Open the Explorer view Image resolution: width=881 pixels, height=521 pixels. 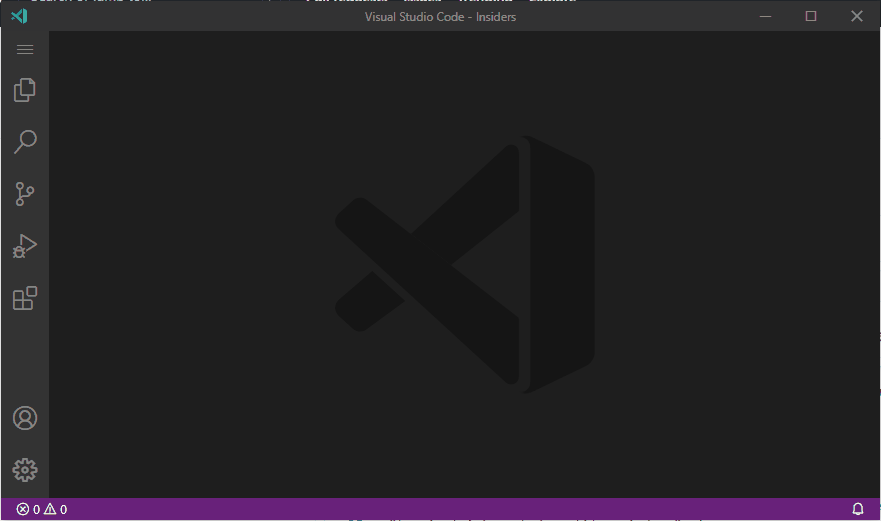(x=25, y=90)
